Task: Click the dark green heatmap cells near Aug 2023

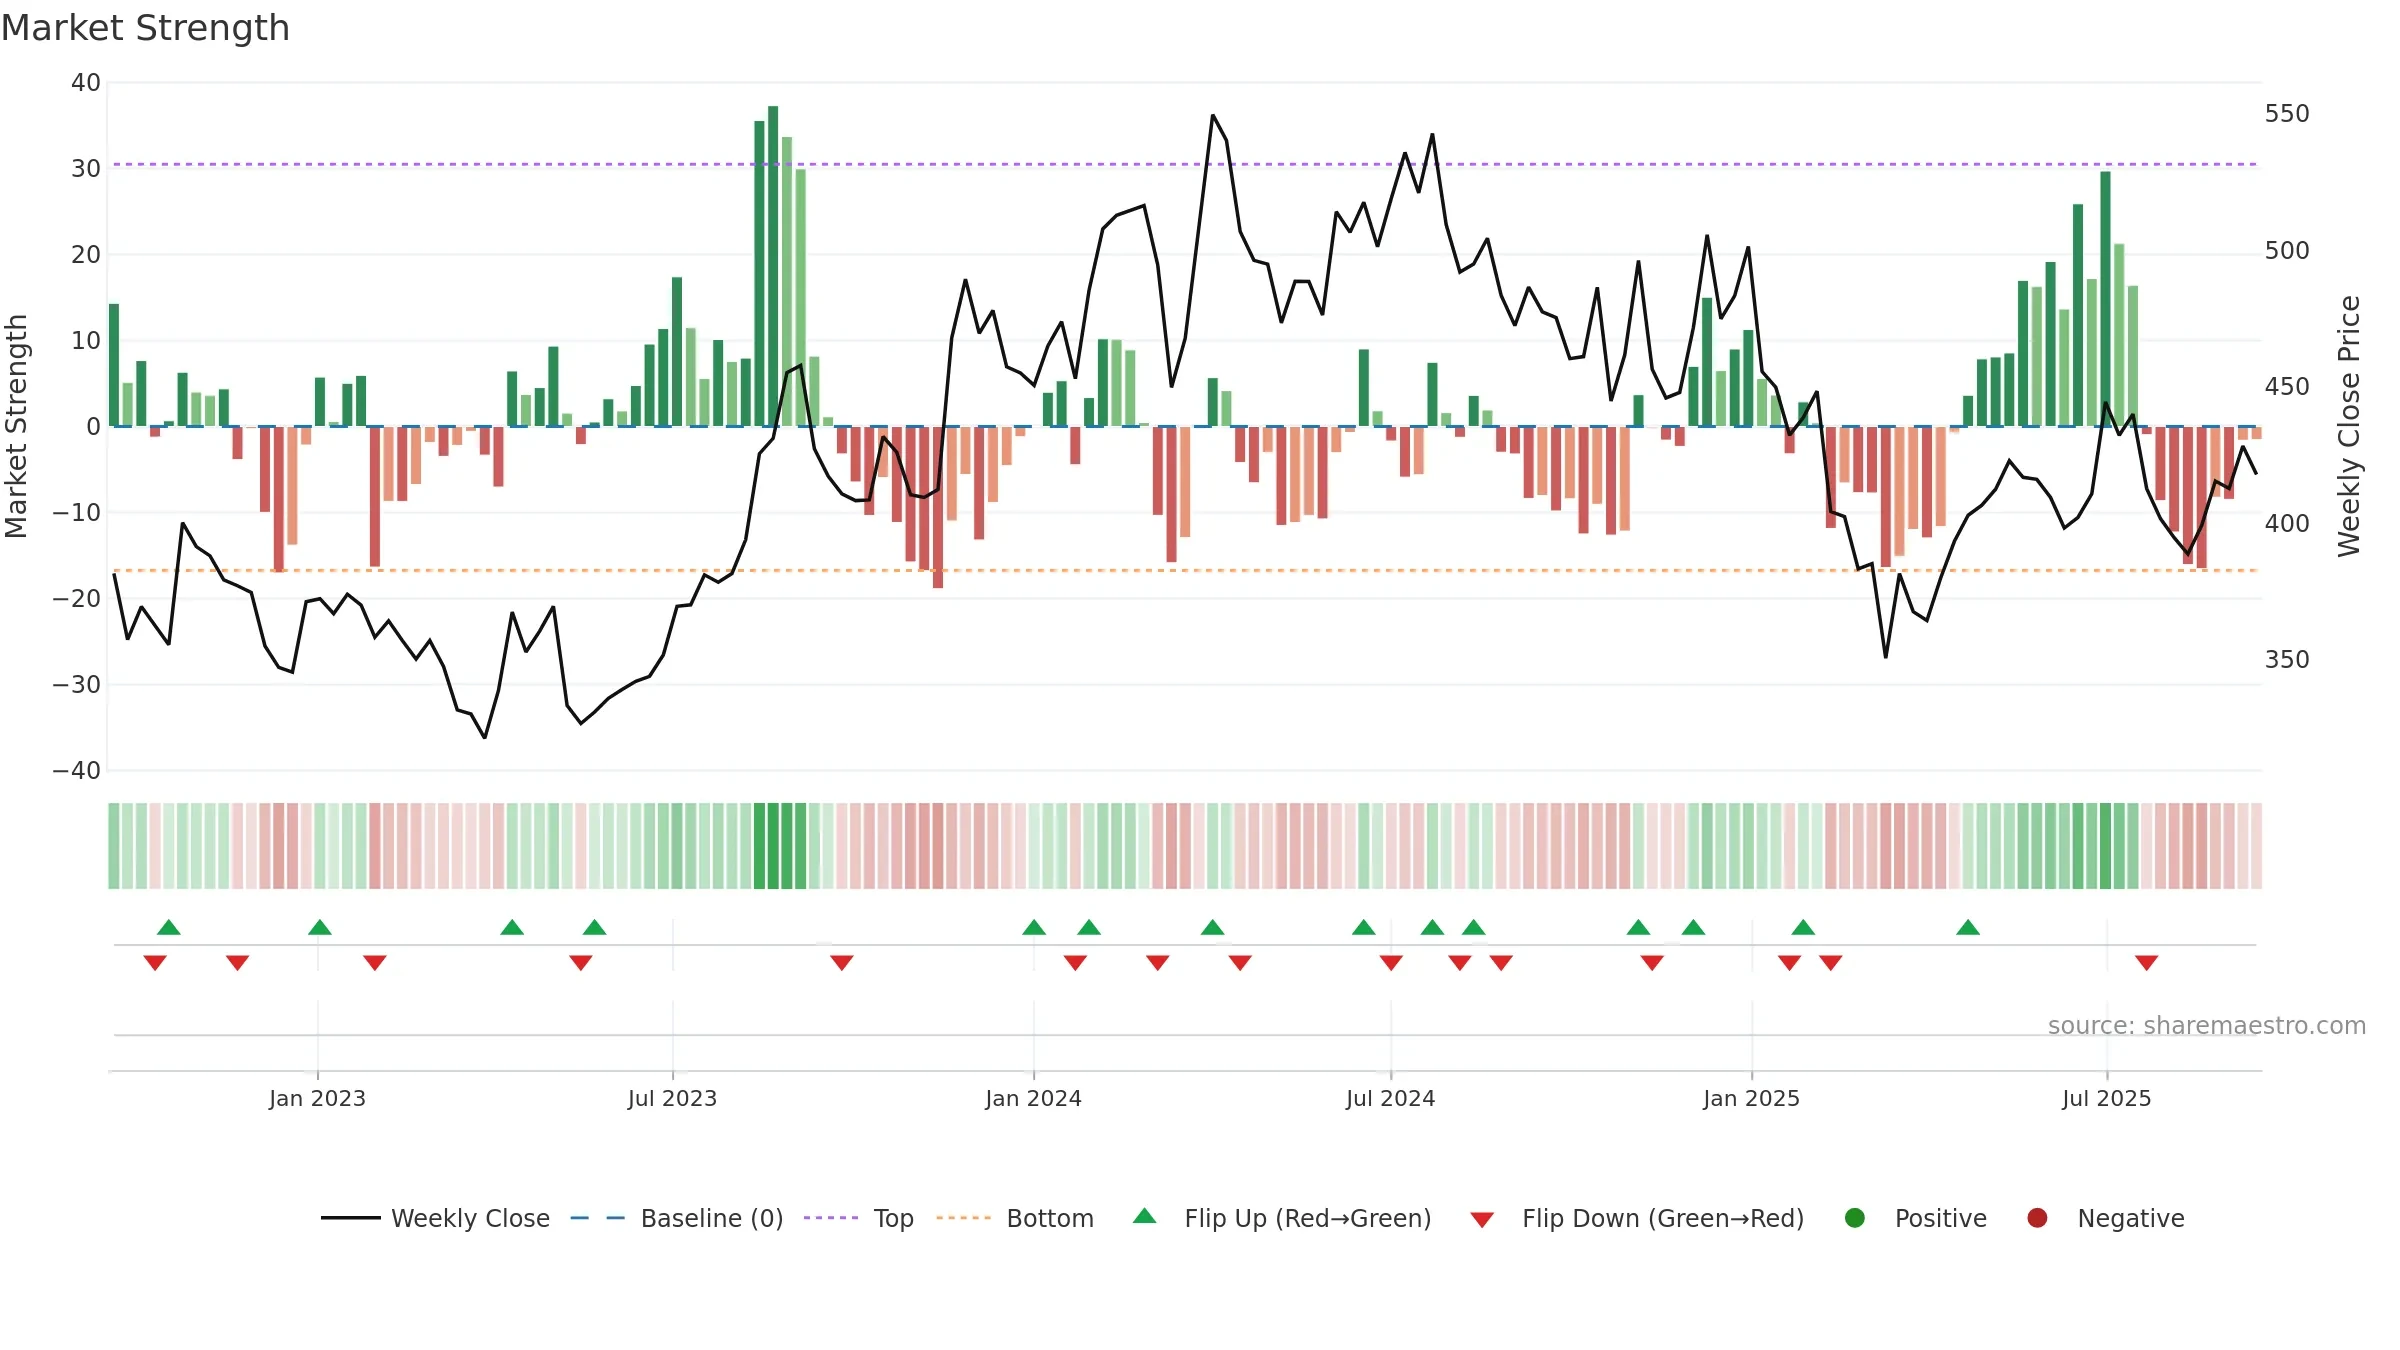Action: point(780,846)
